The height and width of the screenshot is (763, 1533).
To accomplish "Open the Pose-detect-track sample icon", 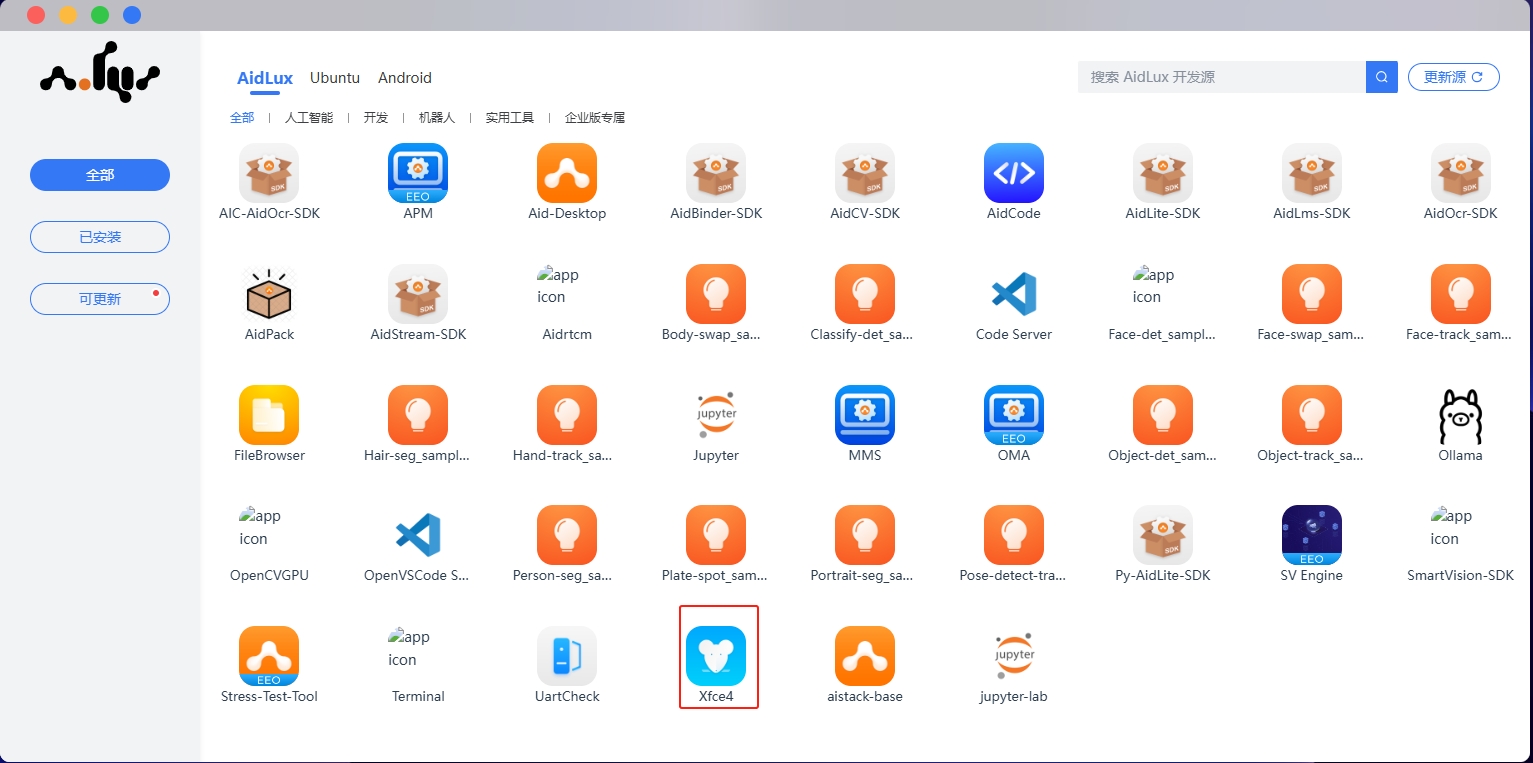I will [1014, 535].
